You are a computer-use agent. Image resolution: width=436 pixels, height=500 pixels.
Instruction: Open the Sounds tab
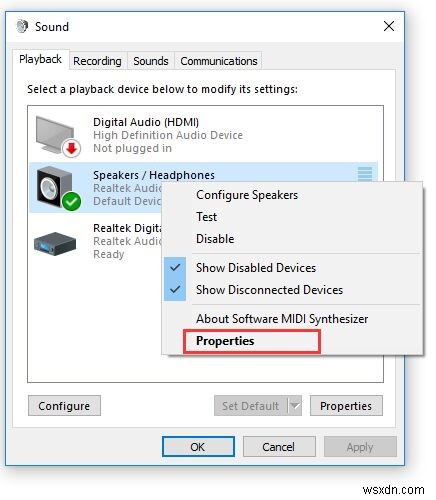pos(151,61)
